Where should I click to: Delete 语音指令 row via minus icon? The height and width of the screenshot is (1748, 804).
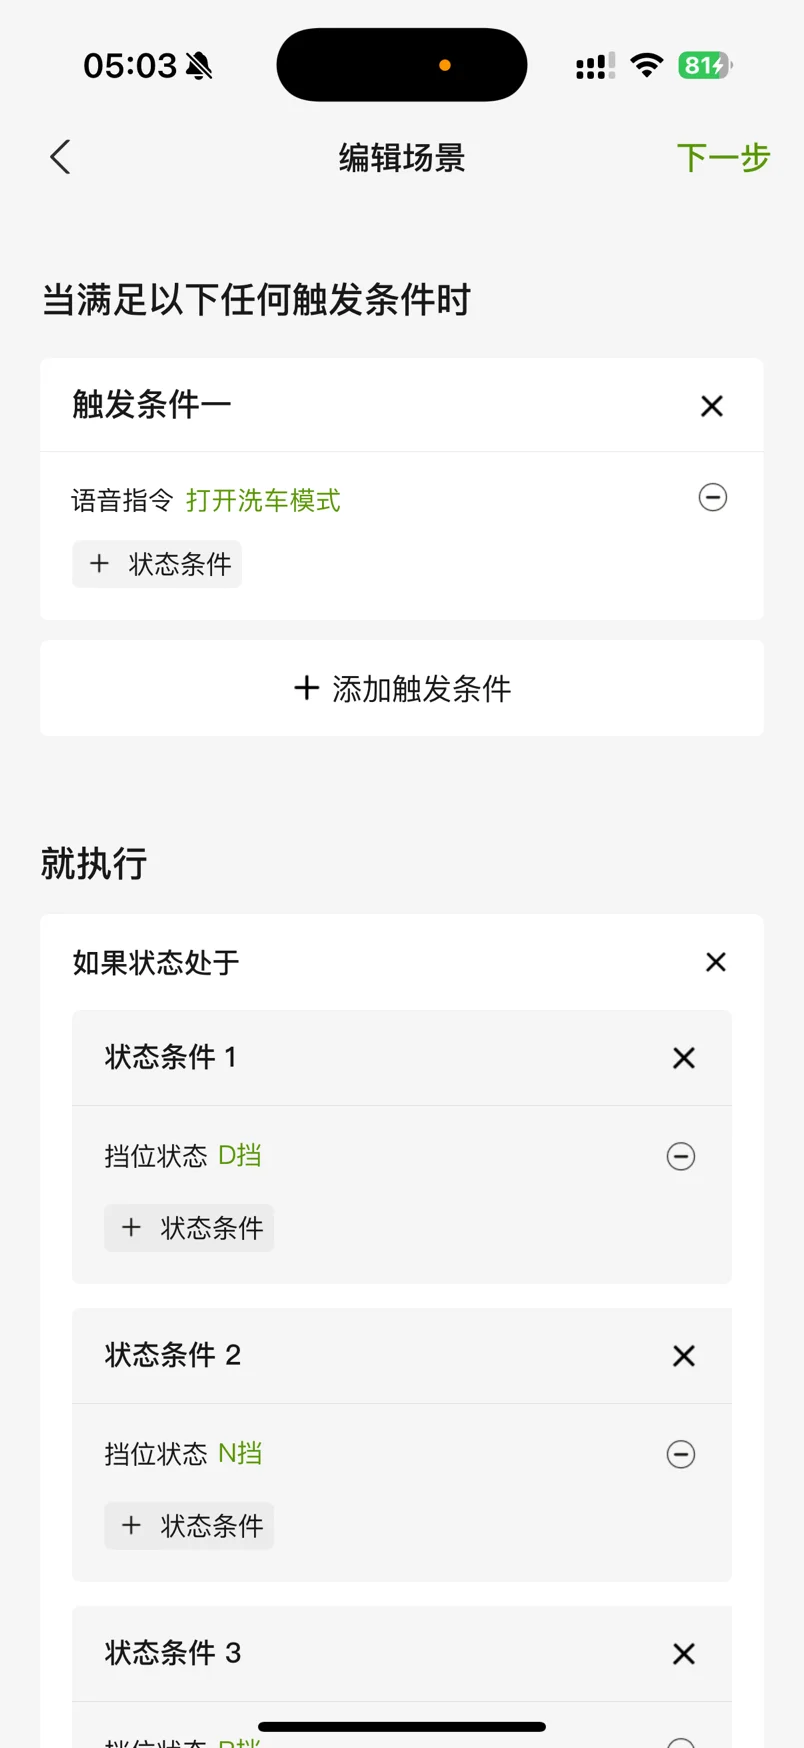coord(713,497)
